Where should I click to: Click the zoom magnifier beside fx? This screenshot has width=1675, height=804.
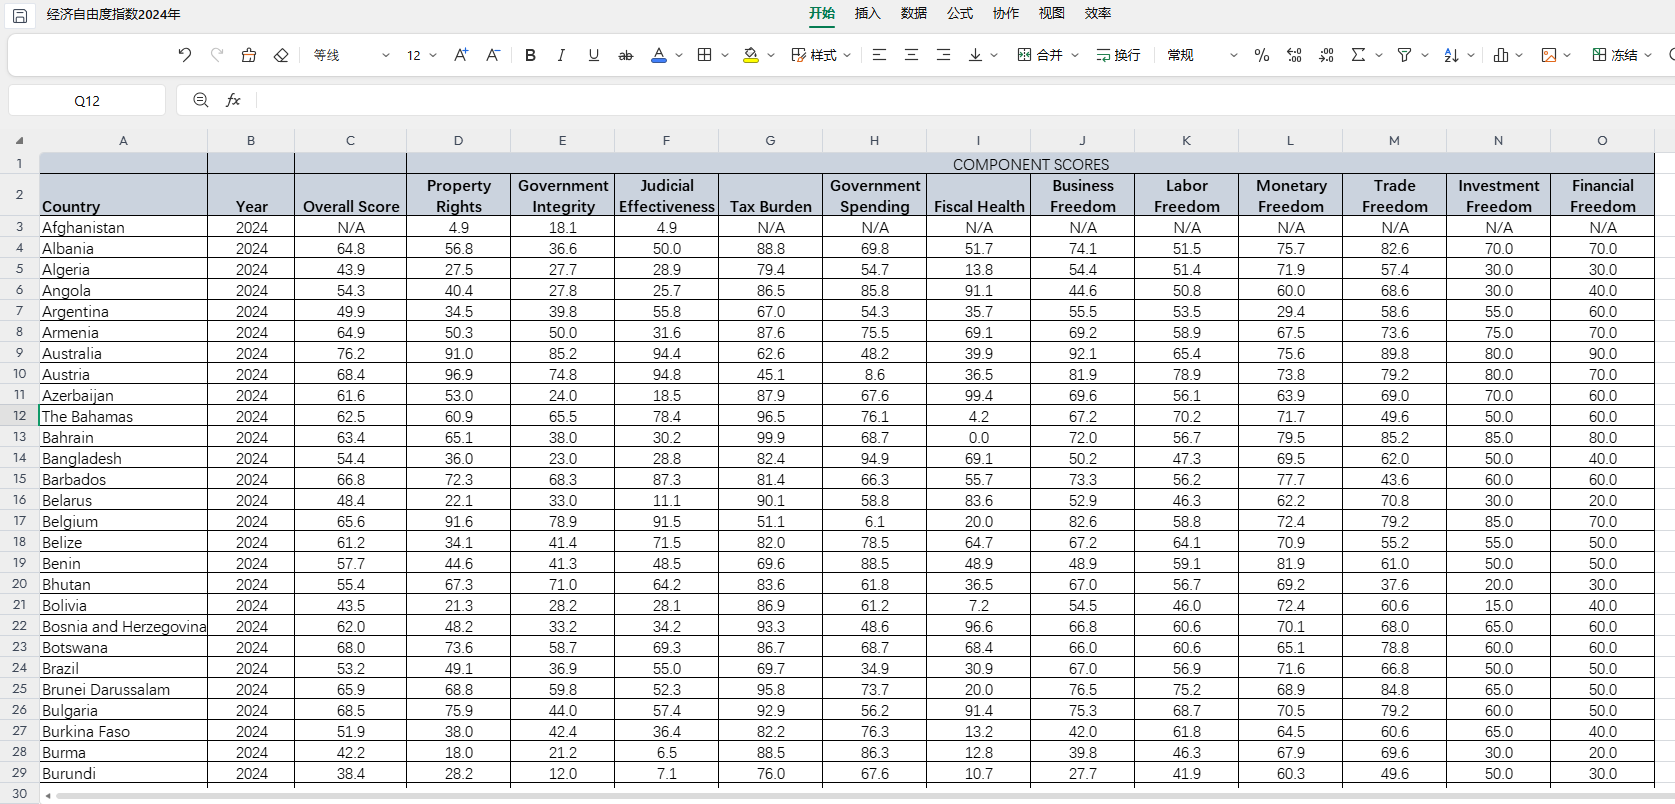pos(201,100)
